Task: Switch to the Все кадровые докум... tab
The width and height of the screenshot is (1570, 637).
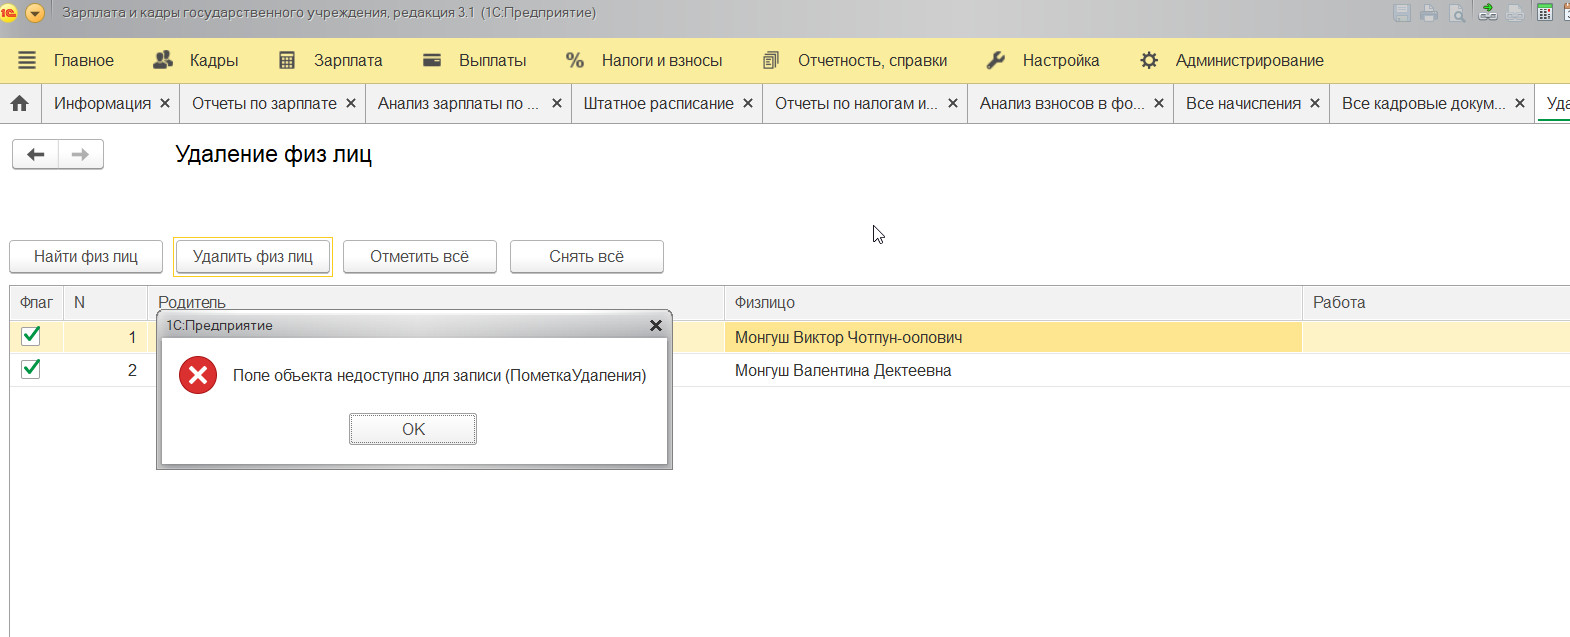Action: click(1423, 103)
